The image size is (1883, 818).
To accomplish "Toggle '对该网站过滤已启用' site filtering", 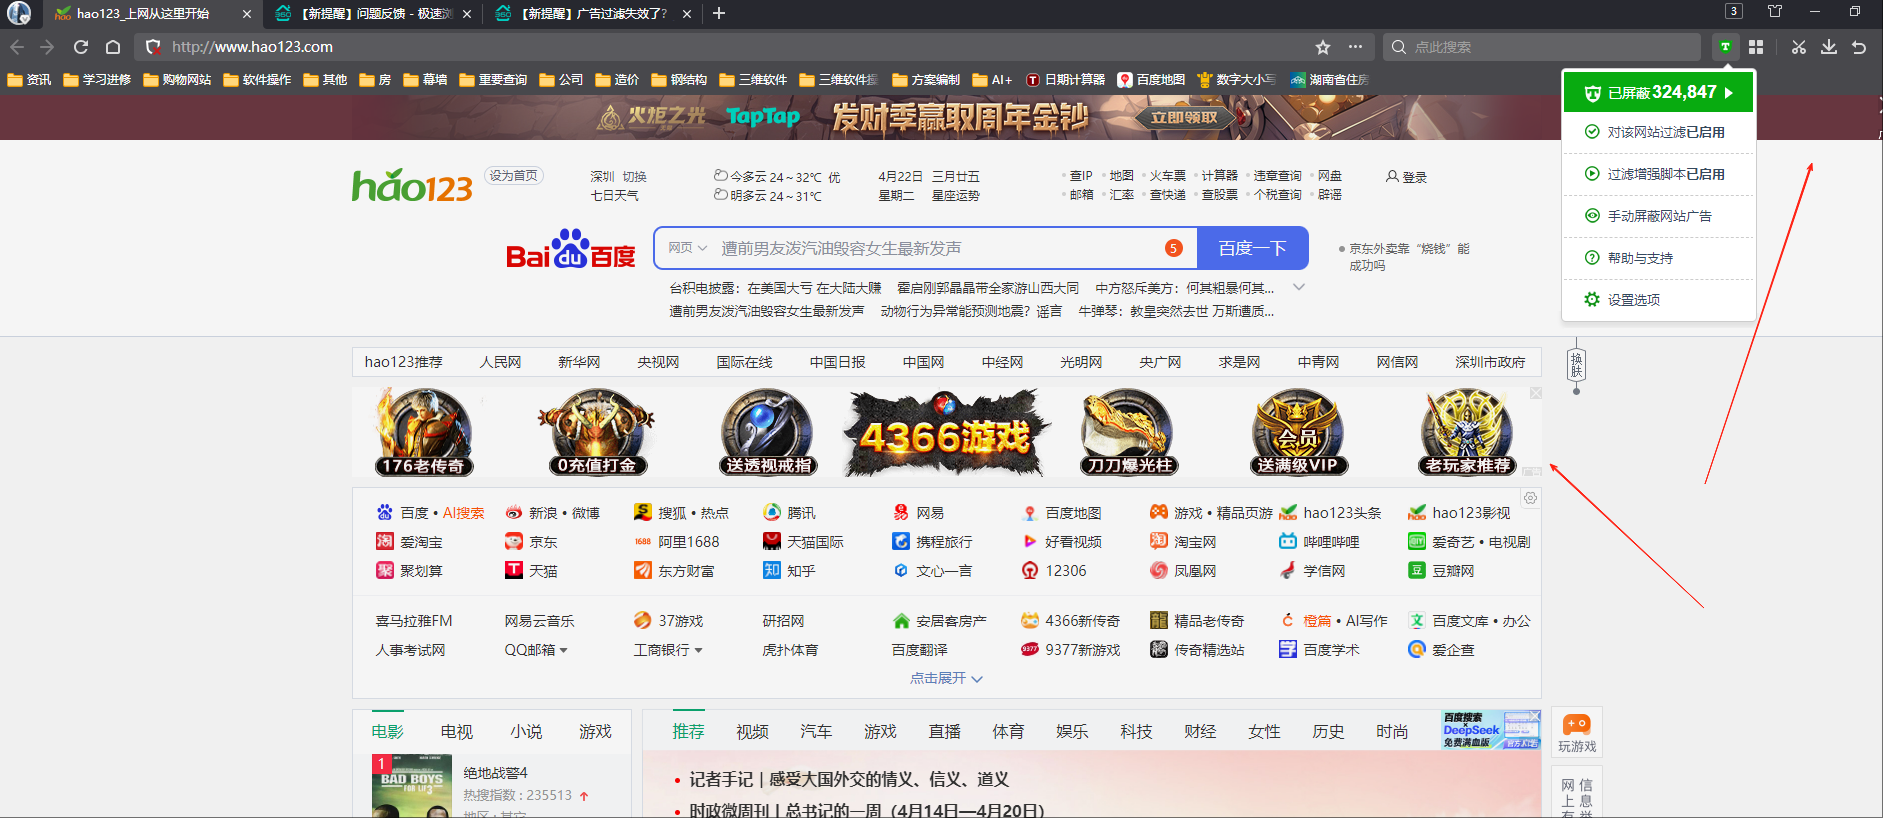I will tap(1665, 132).
